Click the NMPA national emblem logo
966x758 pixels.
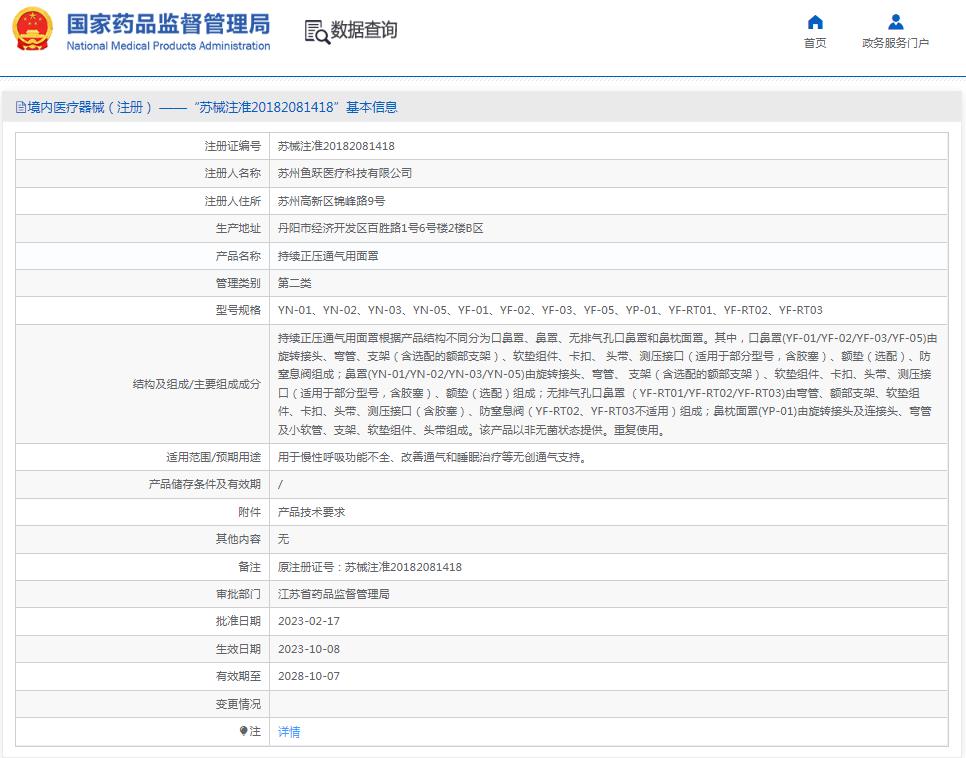coord(33,27)
